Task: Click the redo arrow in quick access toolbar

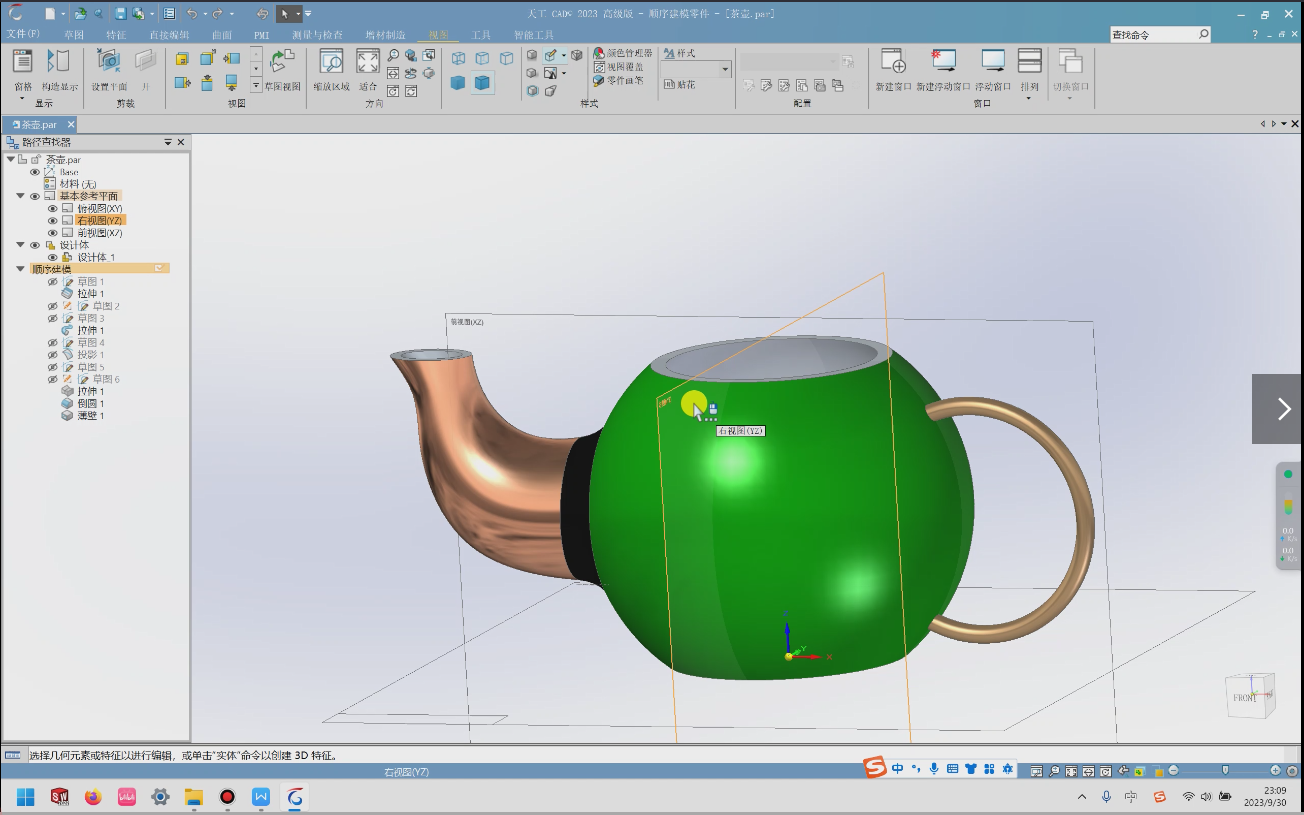Action: pos(217,14)
